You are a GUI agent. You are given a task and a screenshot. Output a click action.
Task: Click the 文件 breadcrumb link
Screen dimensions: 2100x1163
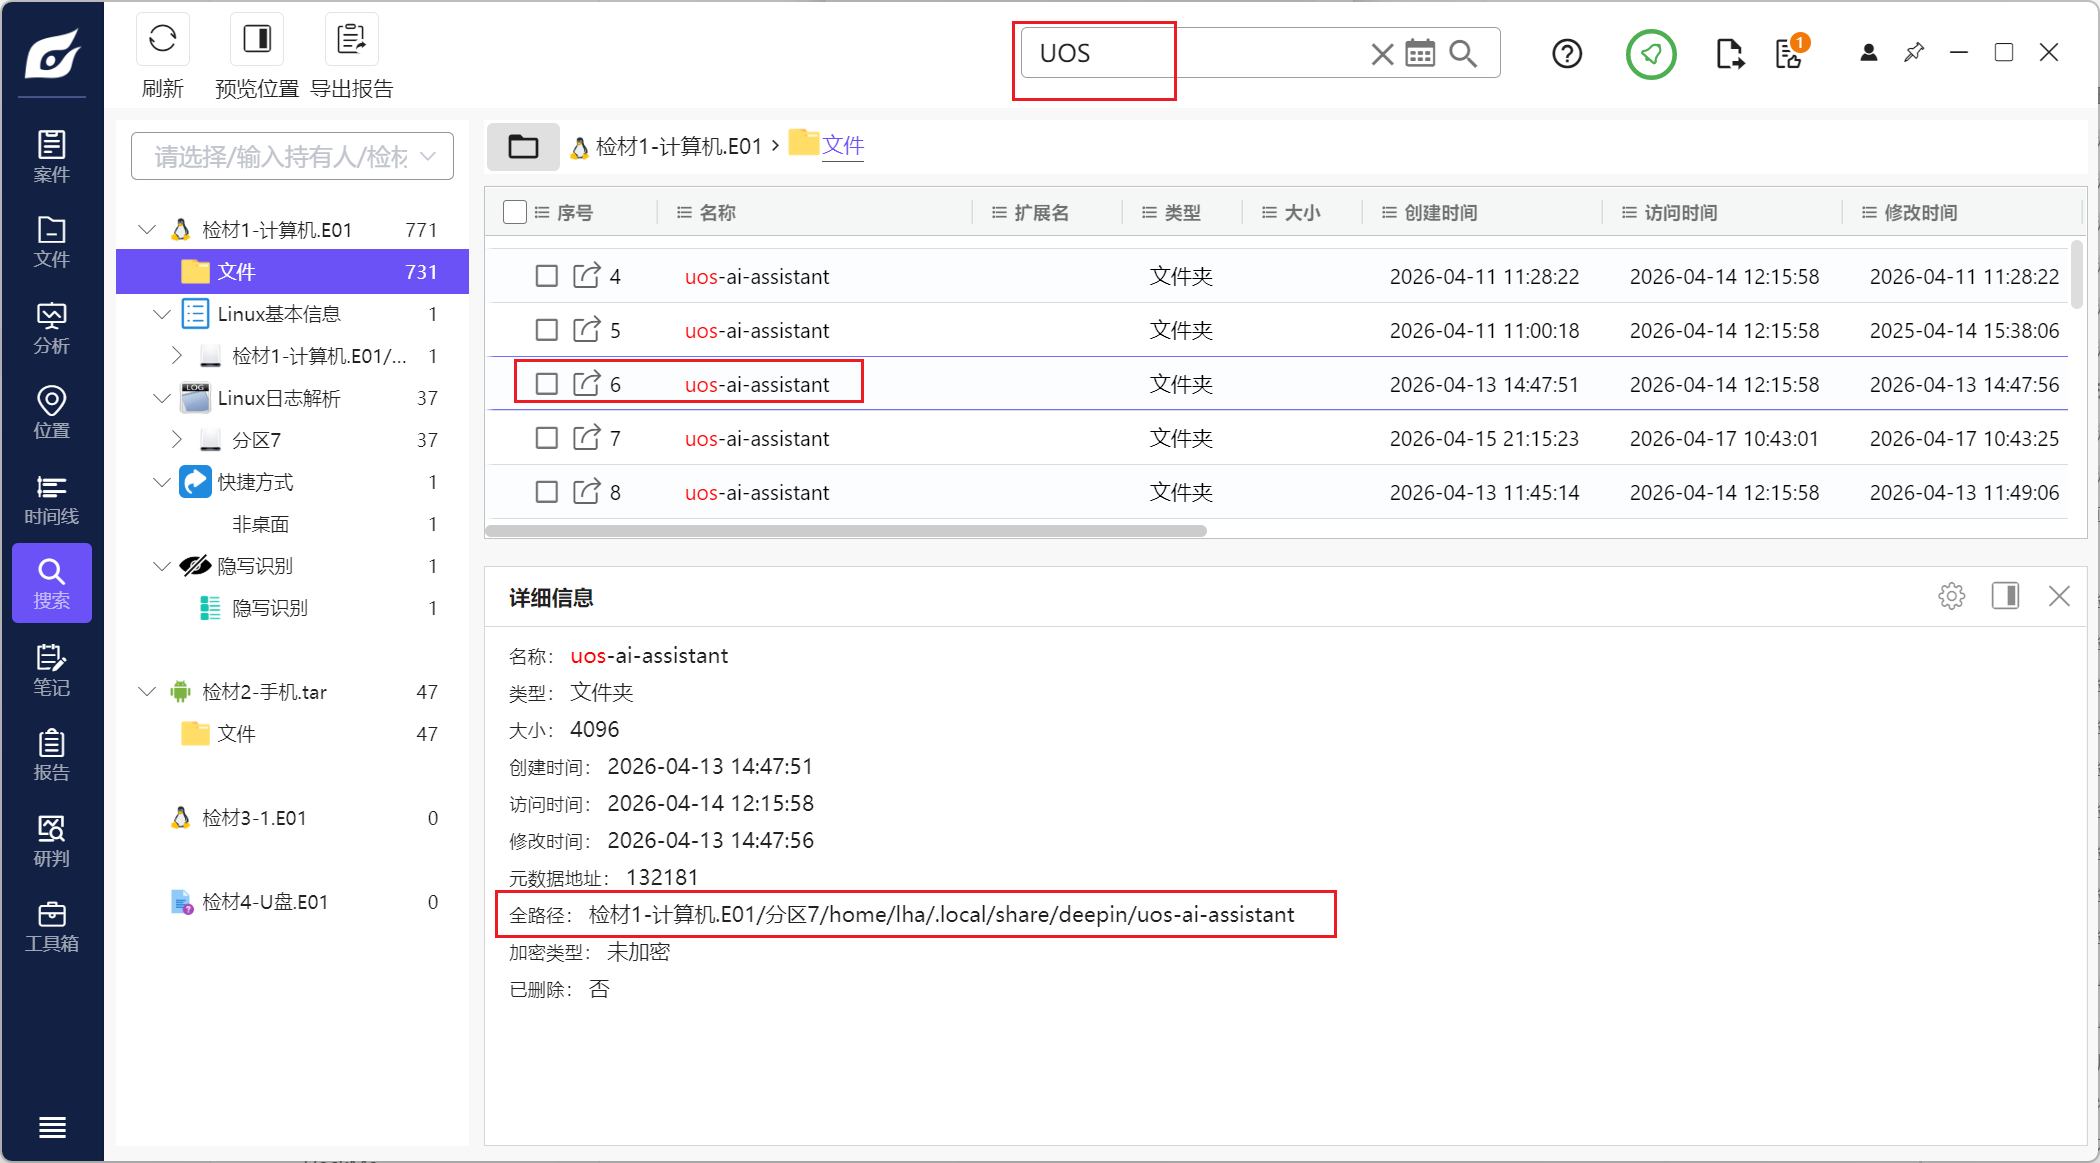point(843,146)
